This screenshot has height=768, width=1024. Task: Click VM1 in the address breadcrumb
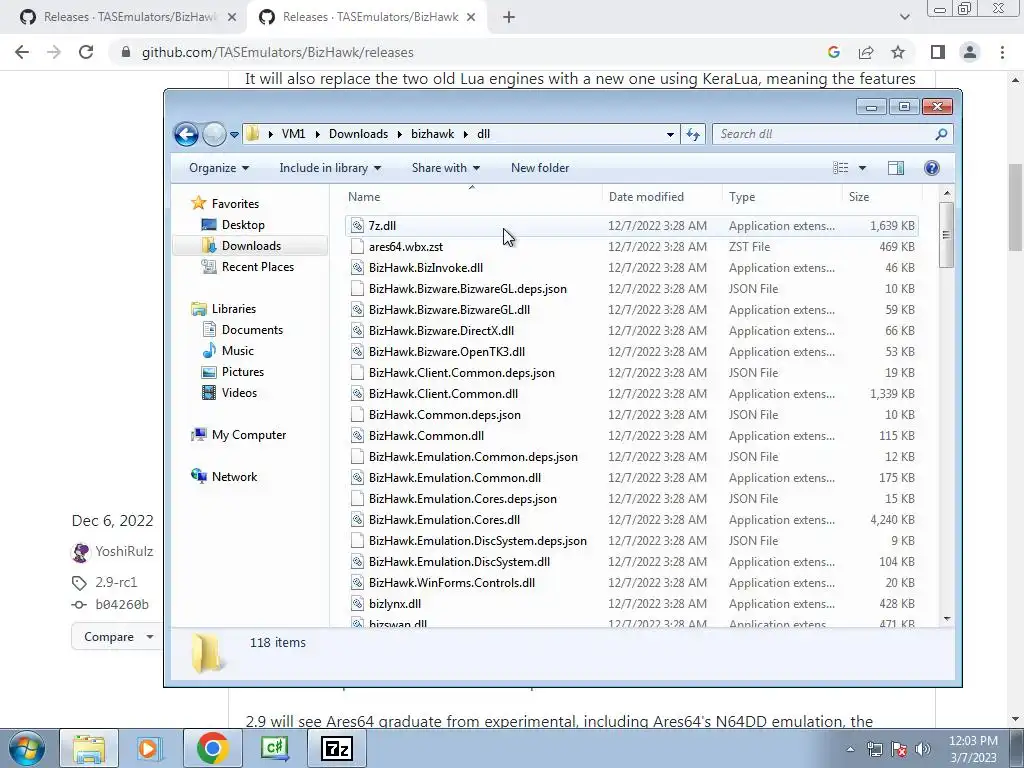[x=293, y=134]
